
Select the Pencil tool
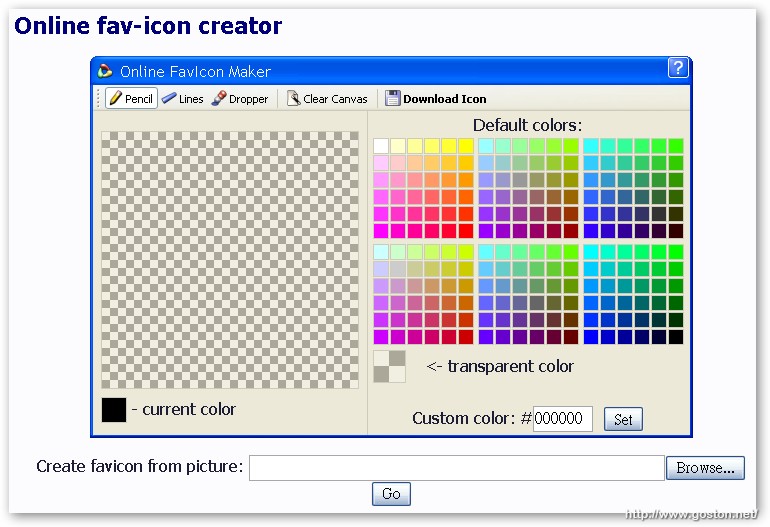click(x=131, y=99)
